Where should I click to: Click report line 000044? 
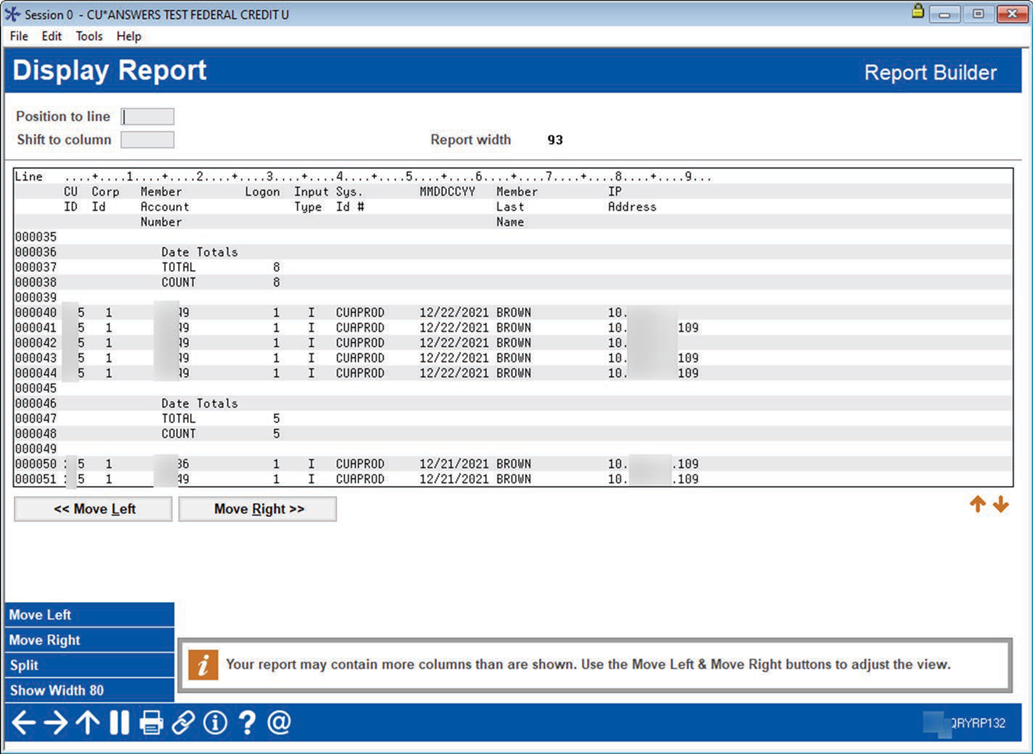coord(513,373)
